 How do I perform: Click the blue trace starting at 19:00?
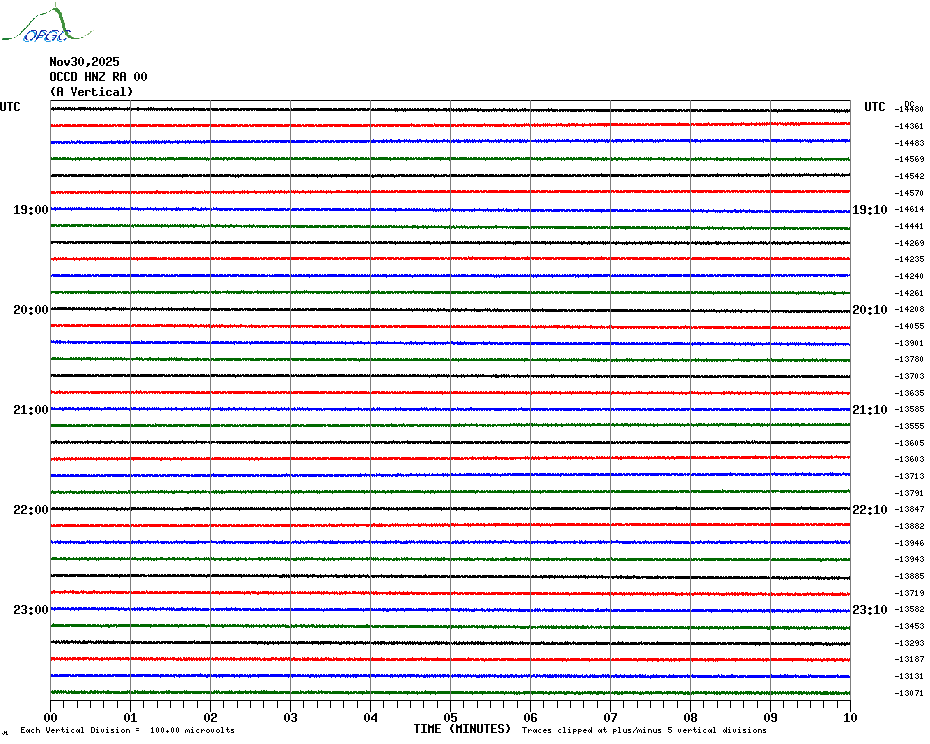(450, 209)
